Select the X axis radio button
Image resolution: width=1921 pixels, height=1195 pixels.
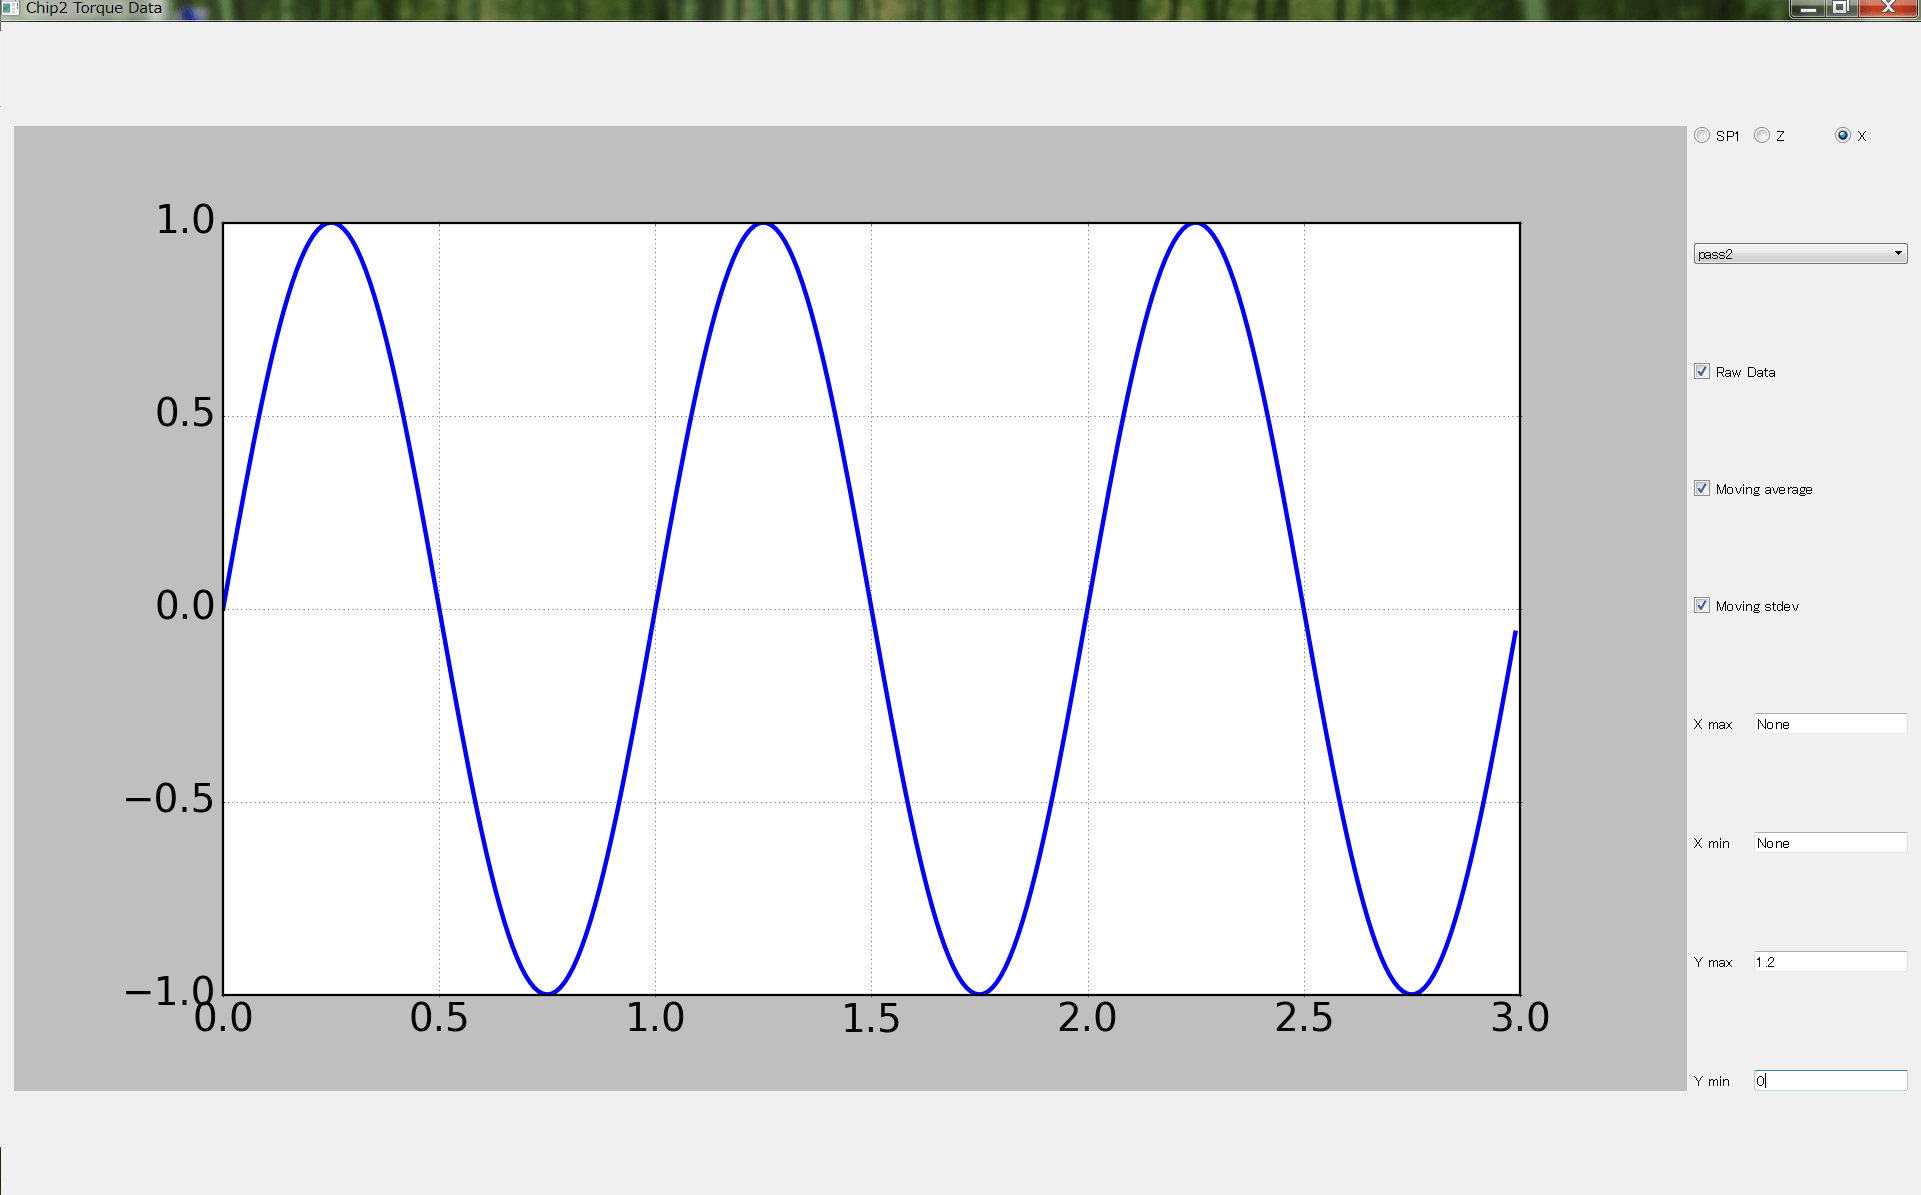[1842, 135]
